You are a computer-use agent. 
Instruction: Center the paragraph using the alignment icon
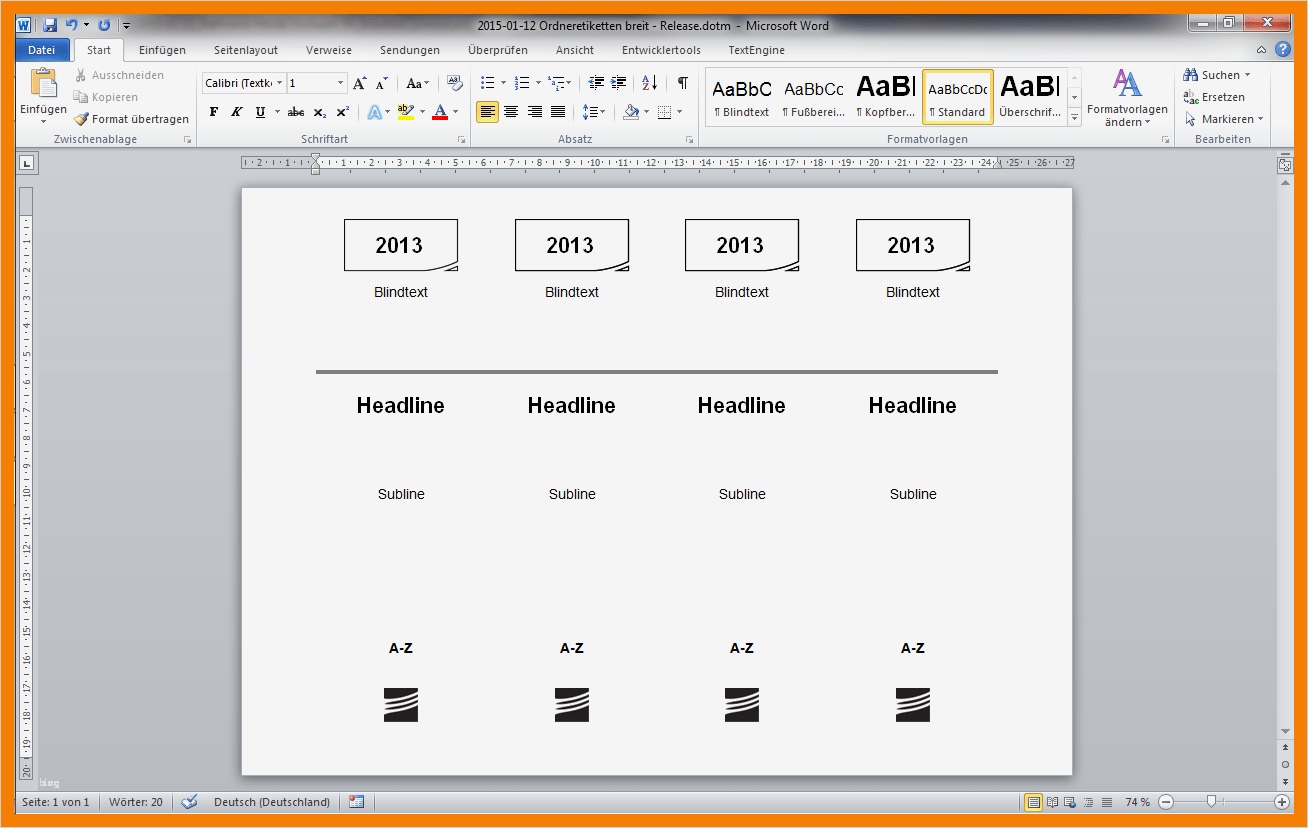point(511,111)
